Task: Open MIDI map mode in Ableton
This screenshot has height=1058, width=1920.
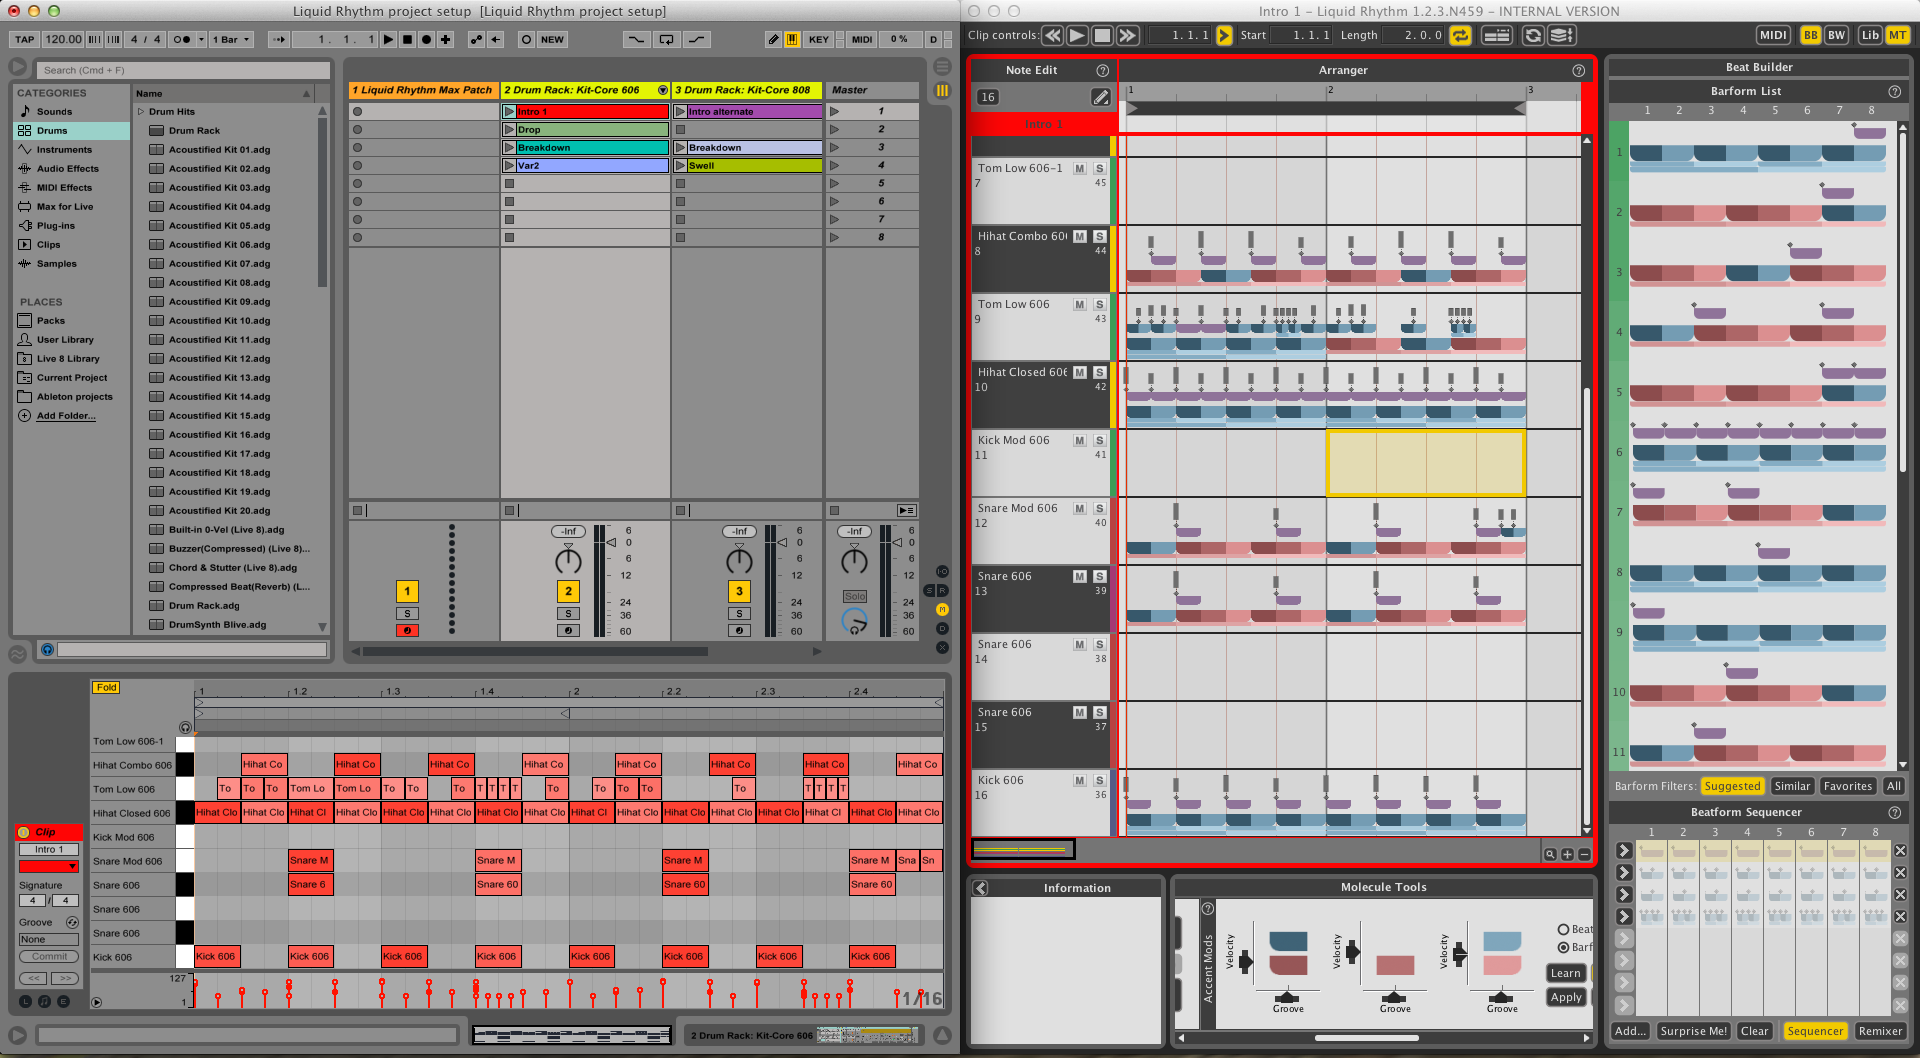Action: tap(862, 39)
